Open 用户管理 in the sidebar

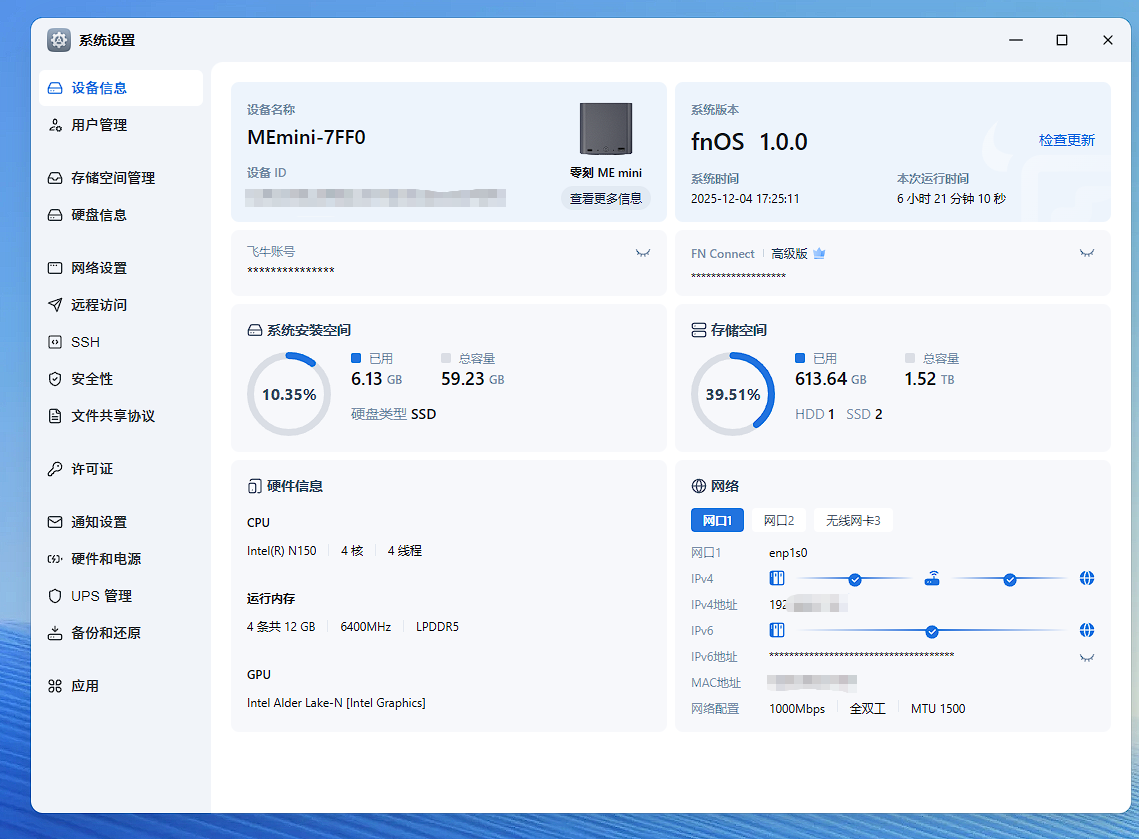(99, 125)
